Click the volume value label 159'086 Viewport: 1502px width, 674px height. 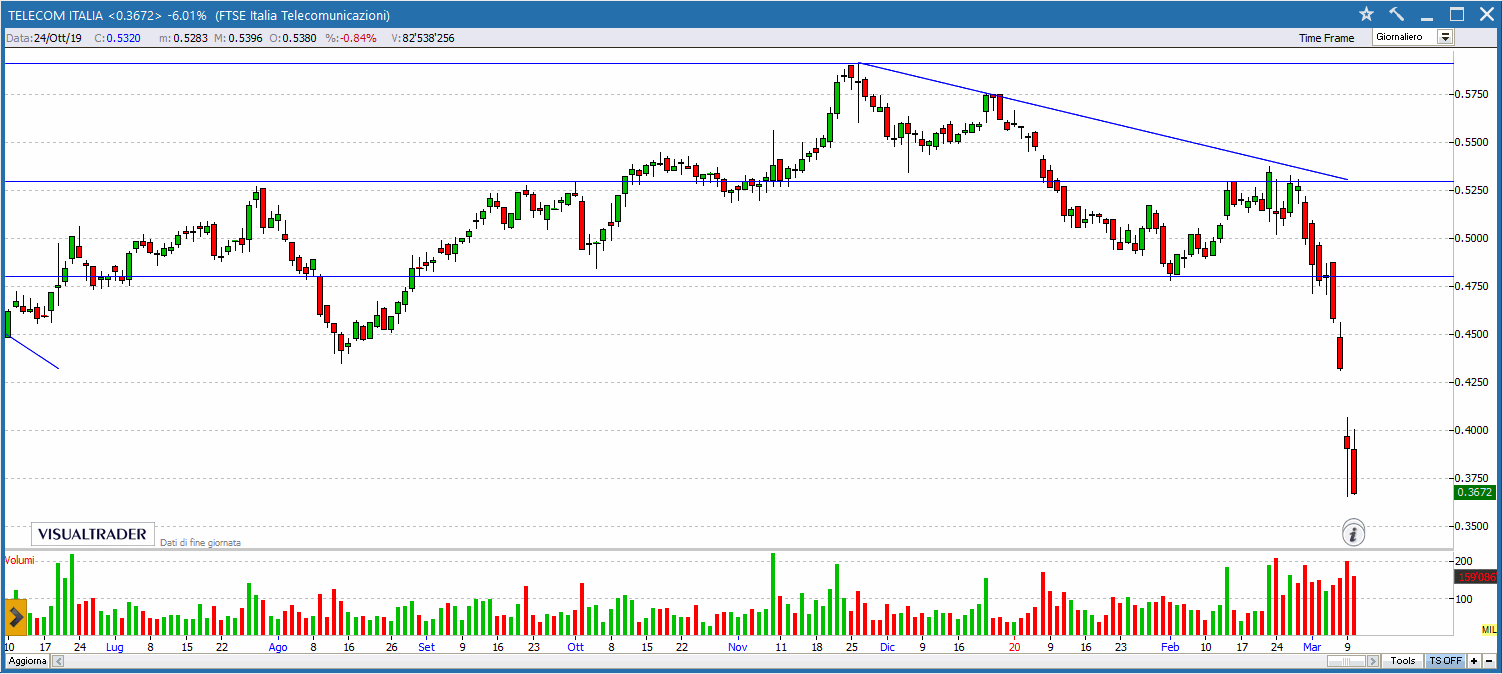(x=1476, y=577)
